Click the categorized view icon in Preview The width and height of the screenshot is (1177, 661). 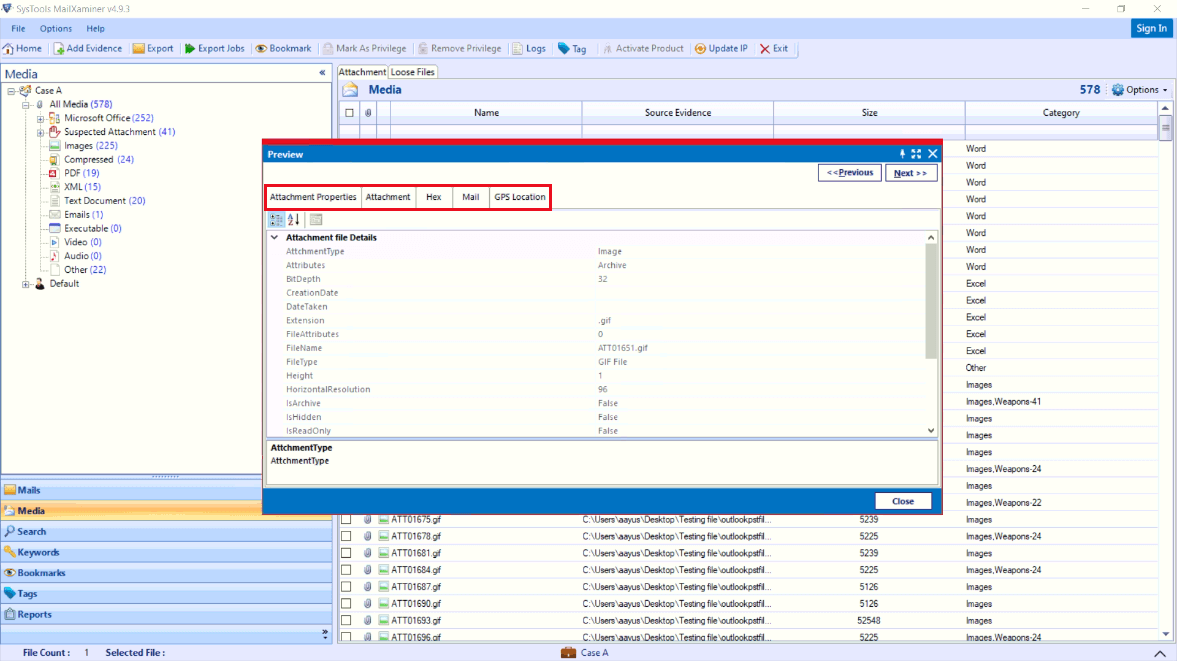[276, 220]
